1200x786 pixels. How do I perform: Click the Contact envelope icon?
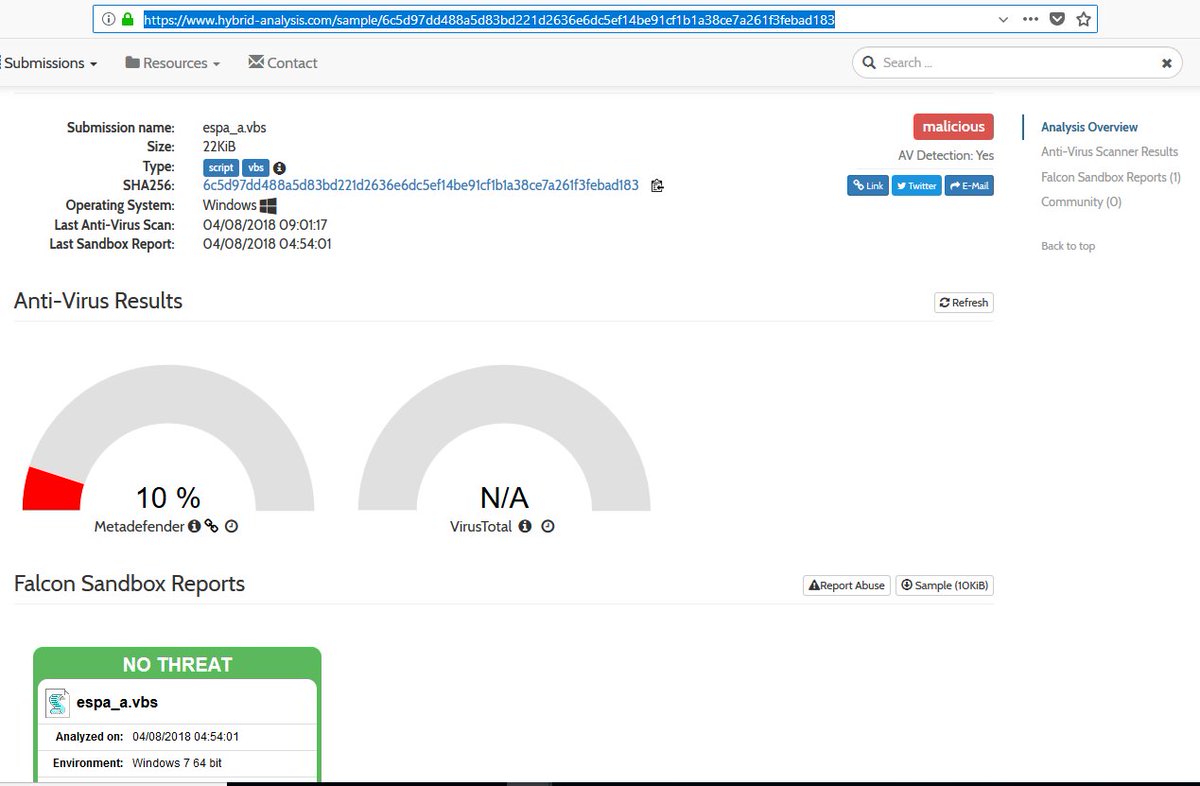256,62
